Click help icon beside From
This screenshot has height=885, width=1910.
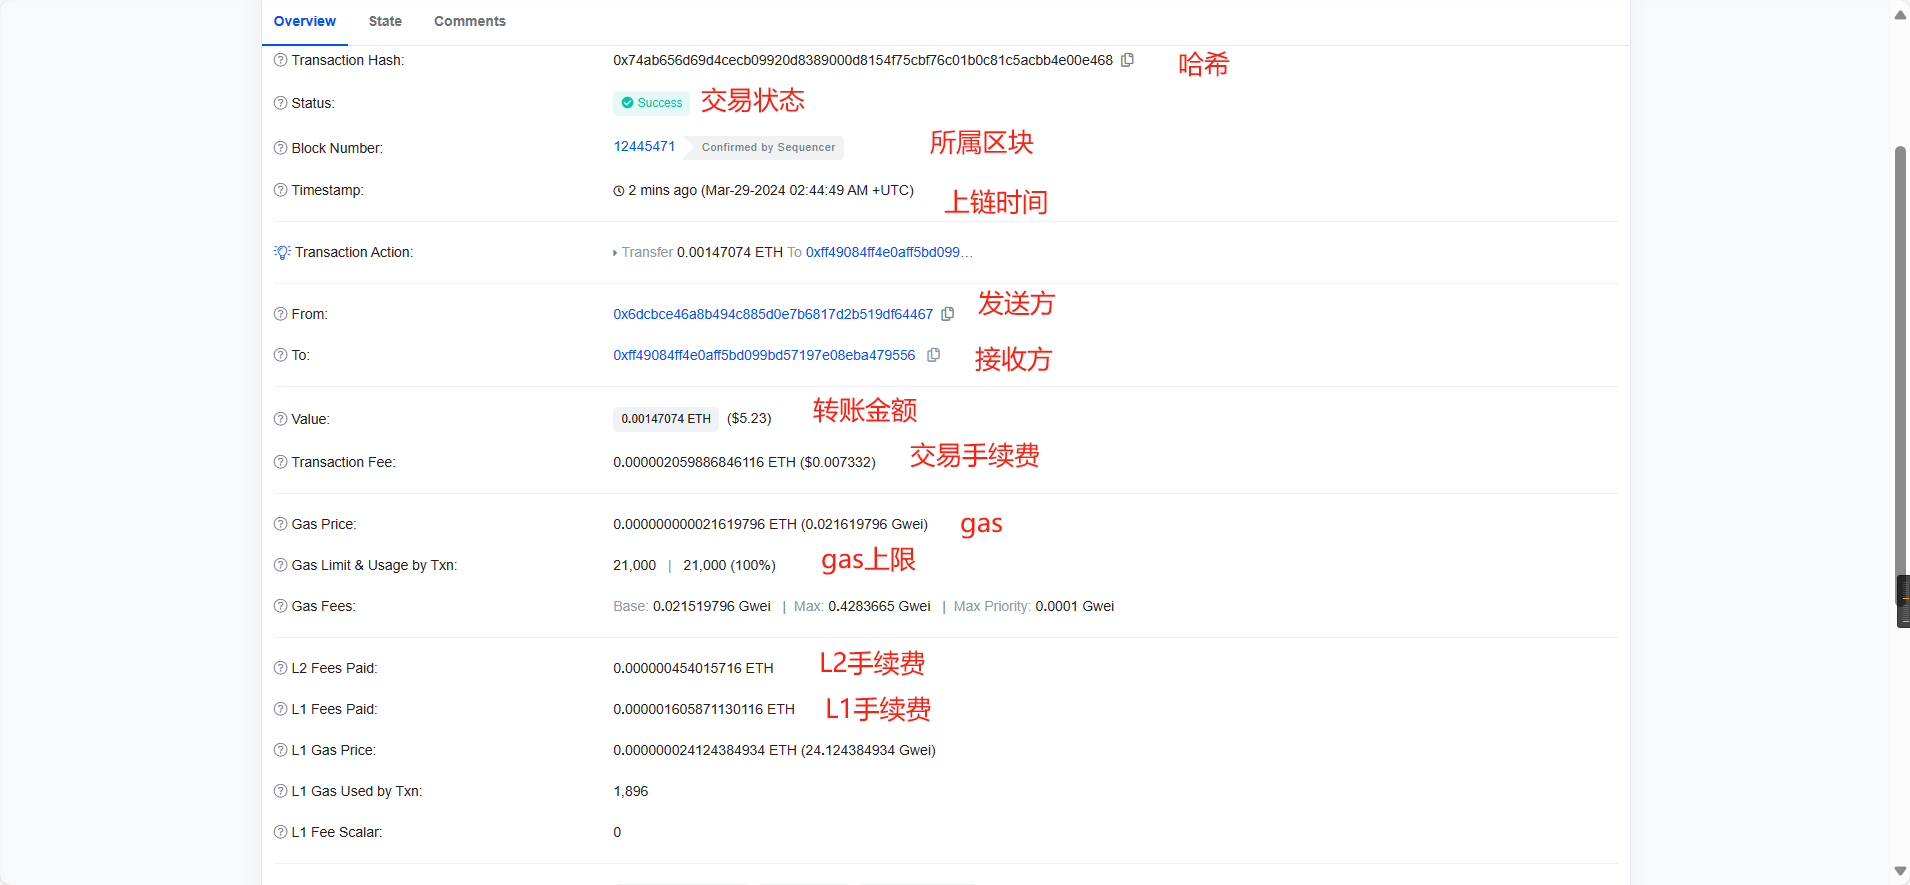[x=280, y=314]
